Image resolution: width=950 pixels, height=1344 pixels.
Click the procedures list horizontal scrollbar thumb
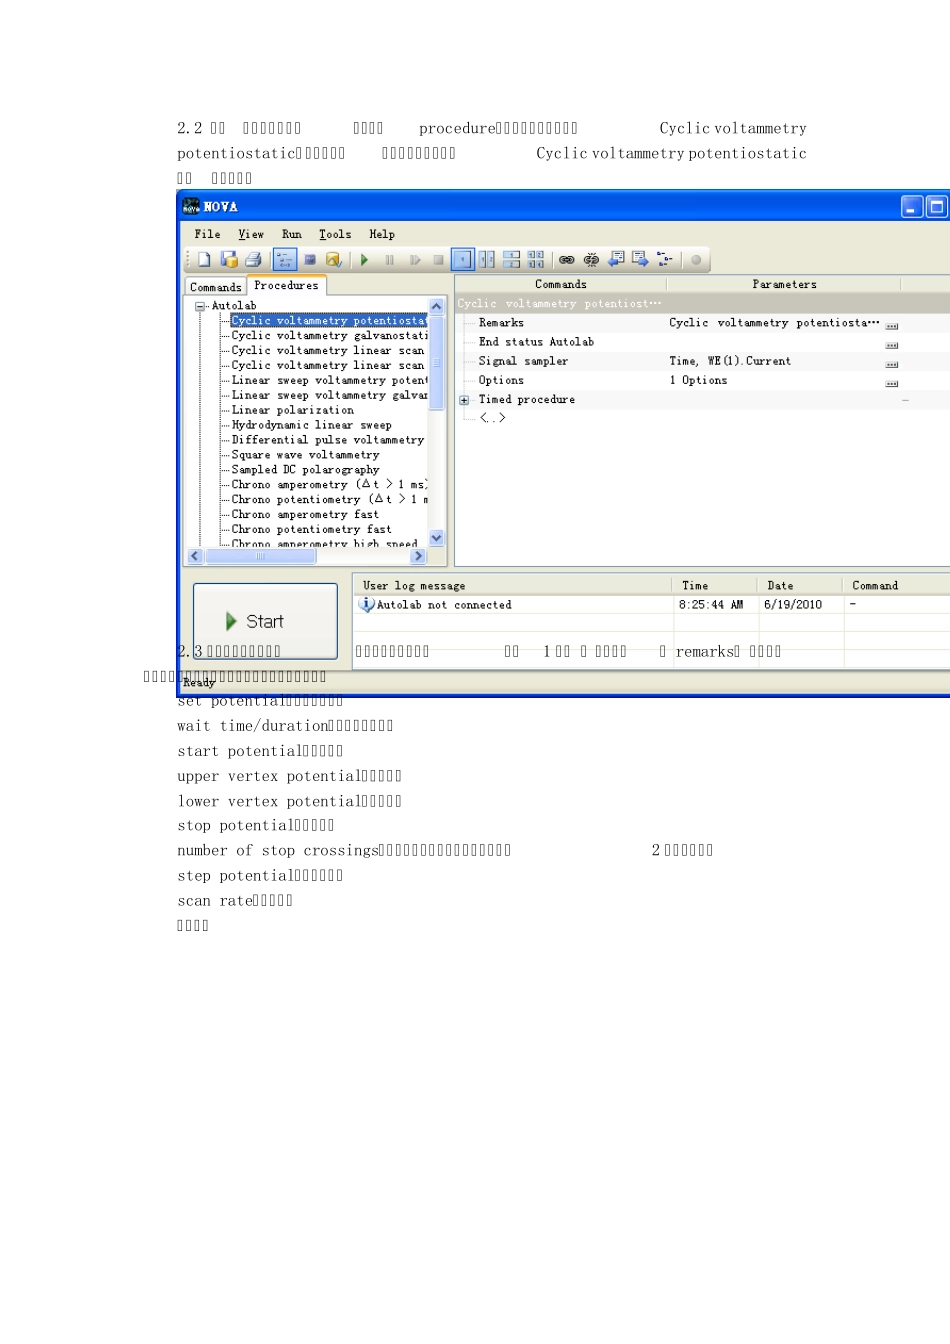(x=260, y=556)
